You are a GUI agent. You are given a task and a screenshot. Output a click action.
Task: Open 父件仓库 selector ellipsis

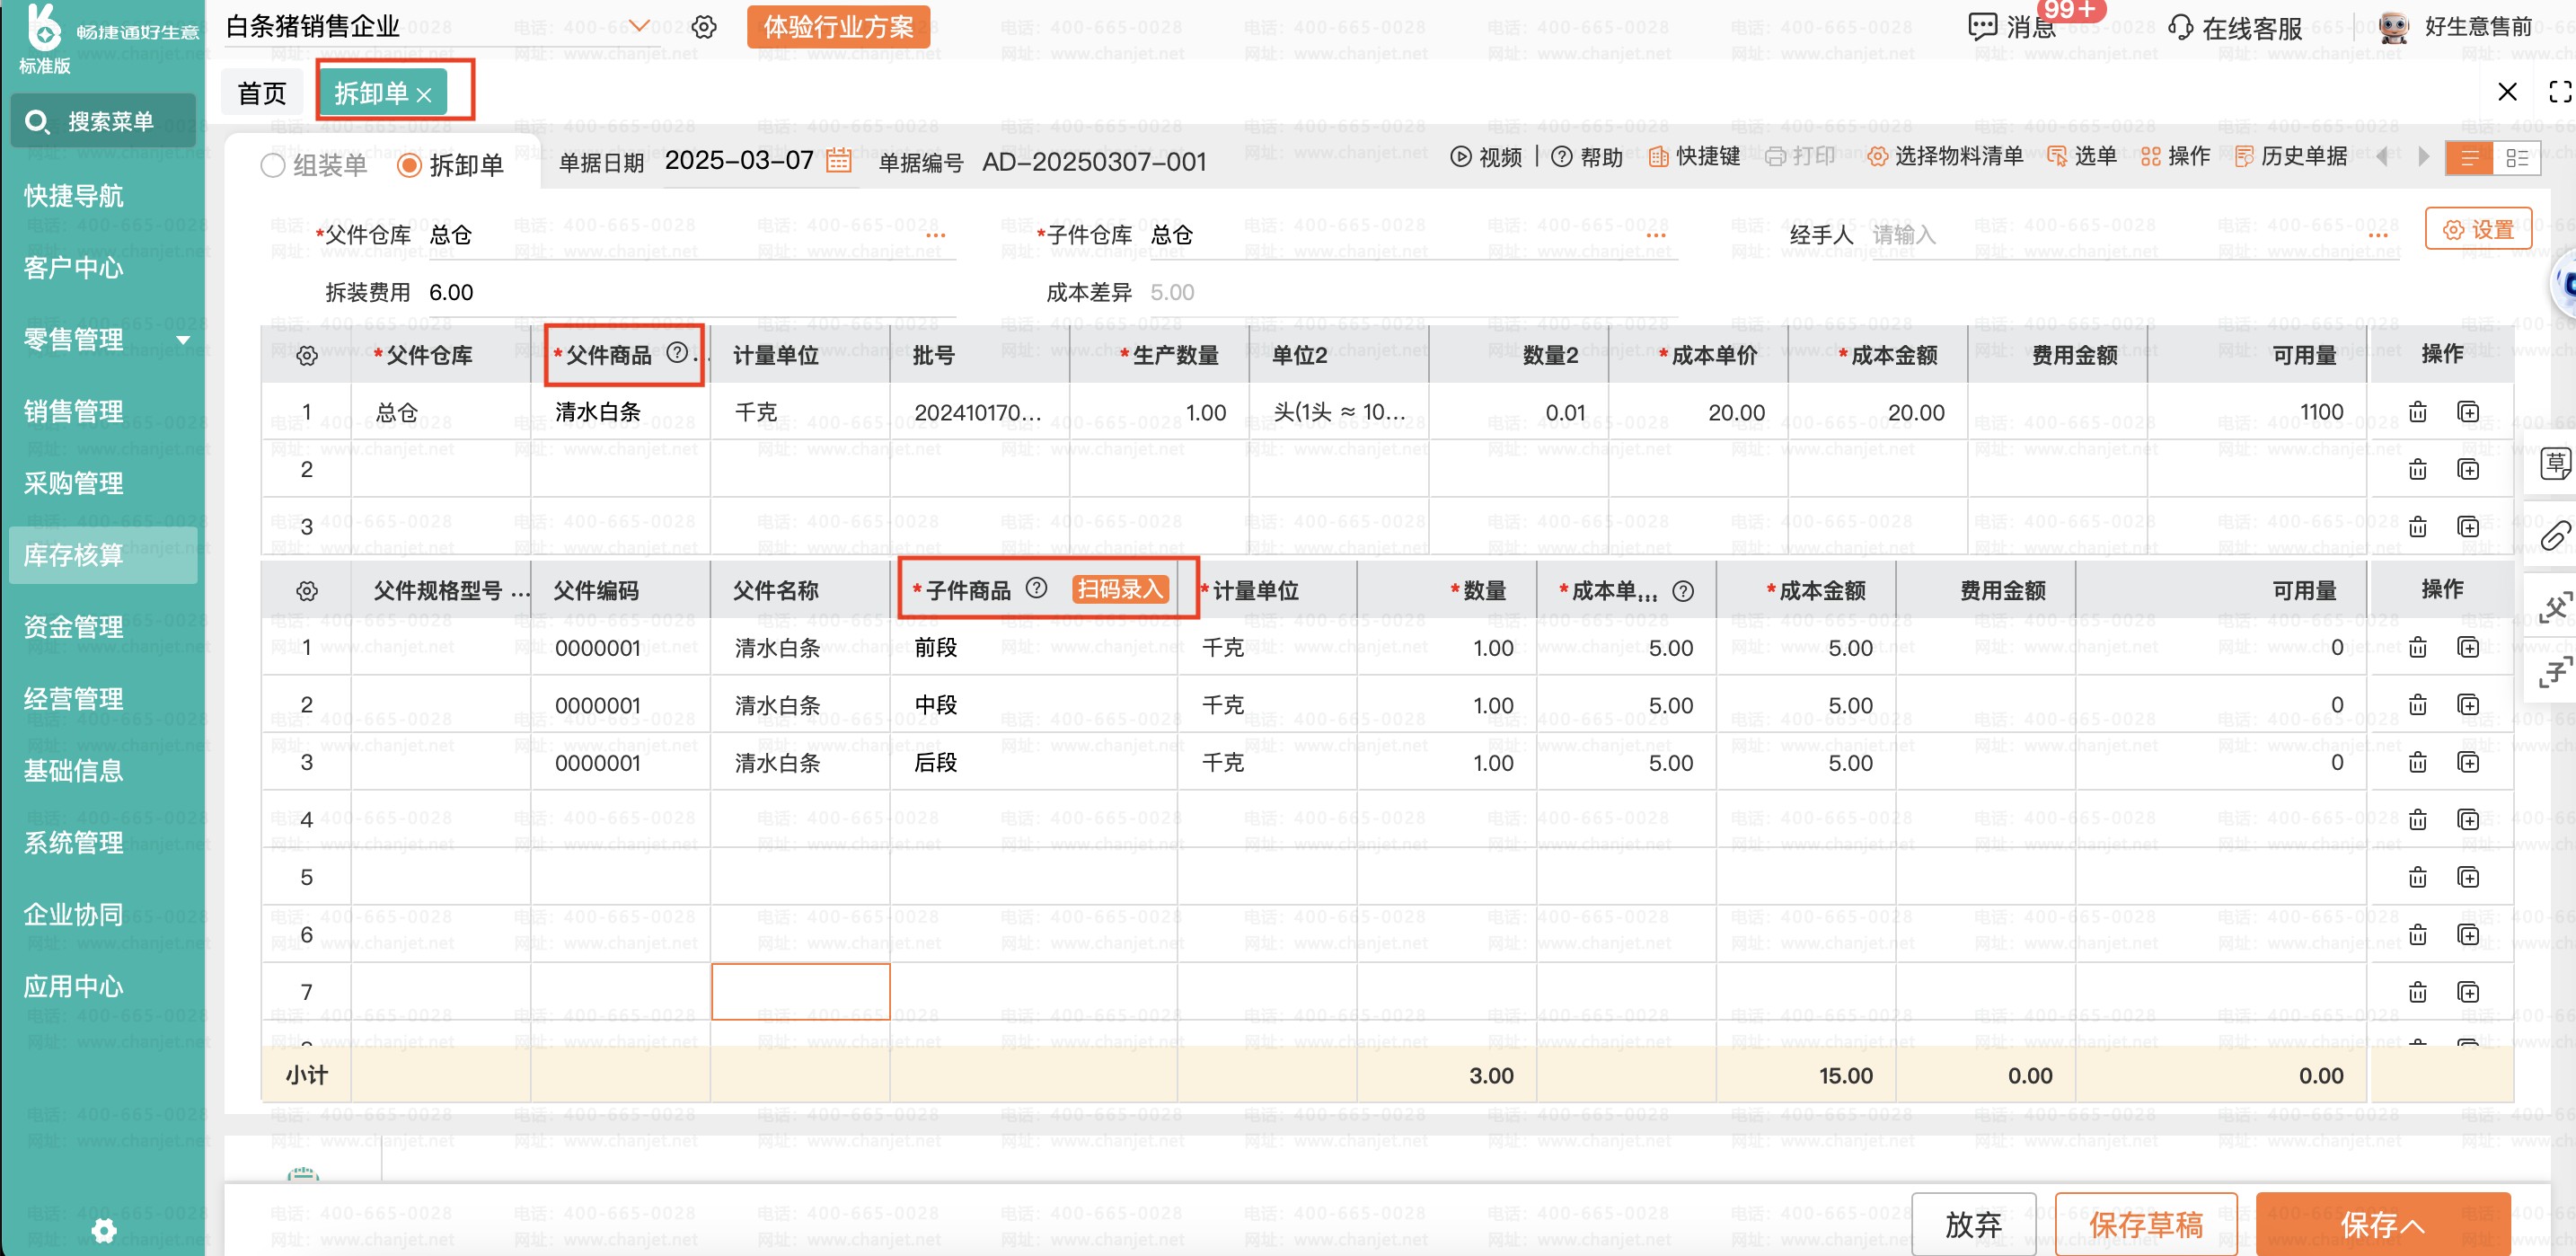tap(936, 236)
